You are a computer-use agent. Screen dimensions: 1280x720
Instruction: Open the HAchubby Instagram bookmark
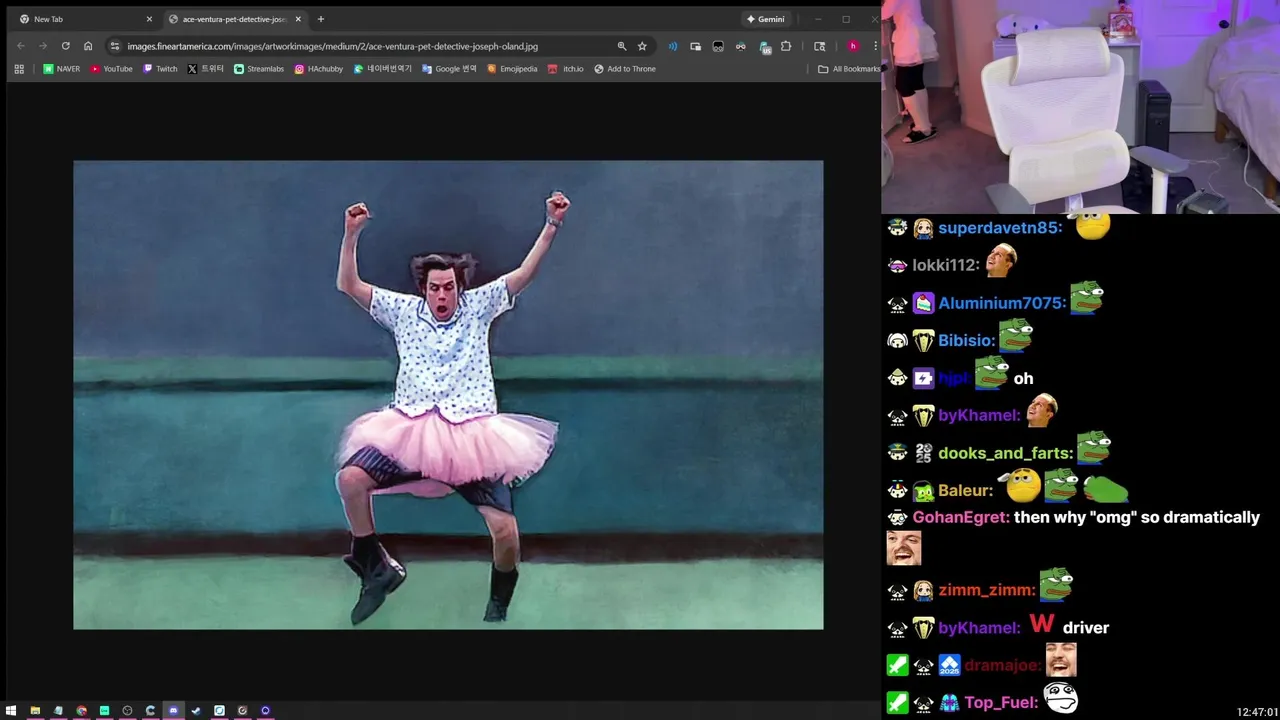click(x=319, y=69)
